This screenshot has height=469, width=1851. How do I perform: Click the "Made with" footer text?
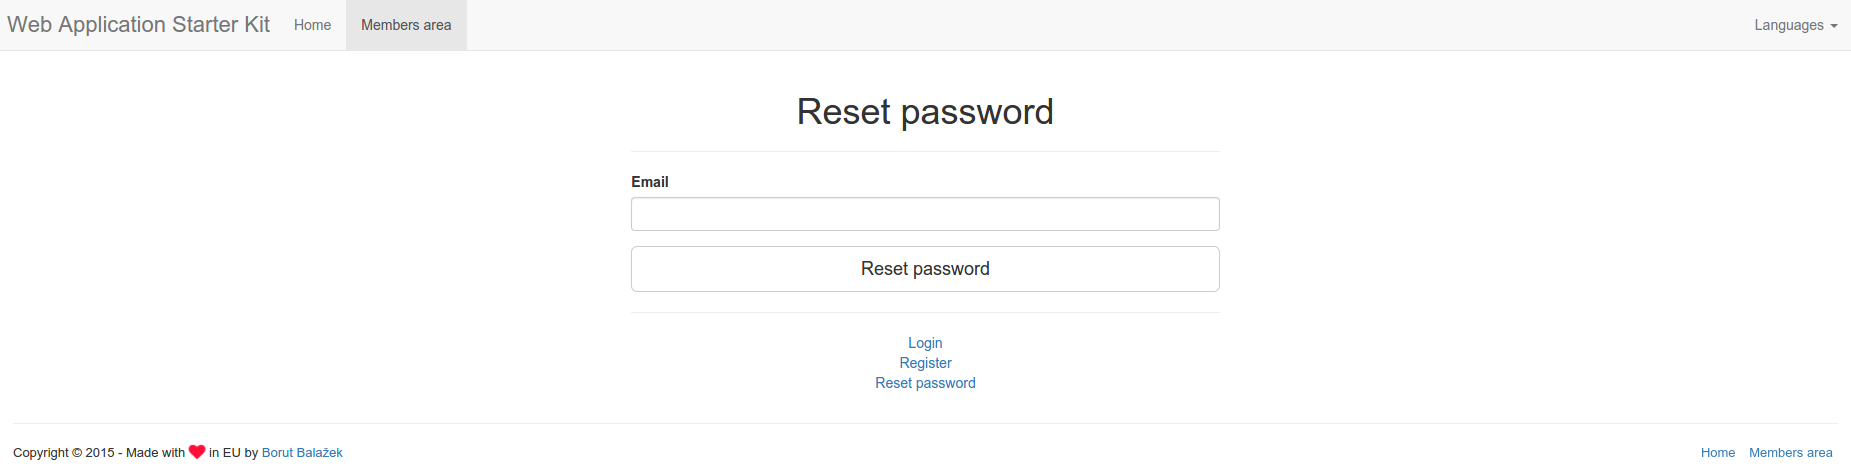click(155, 453)
